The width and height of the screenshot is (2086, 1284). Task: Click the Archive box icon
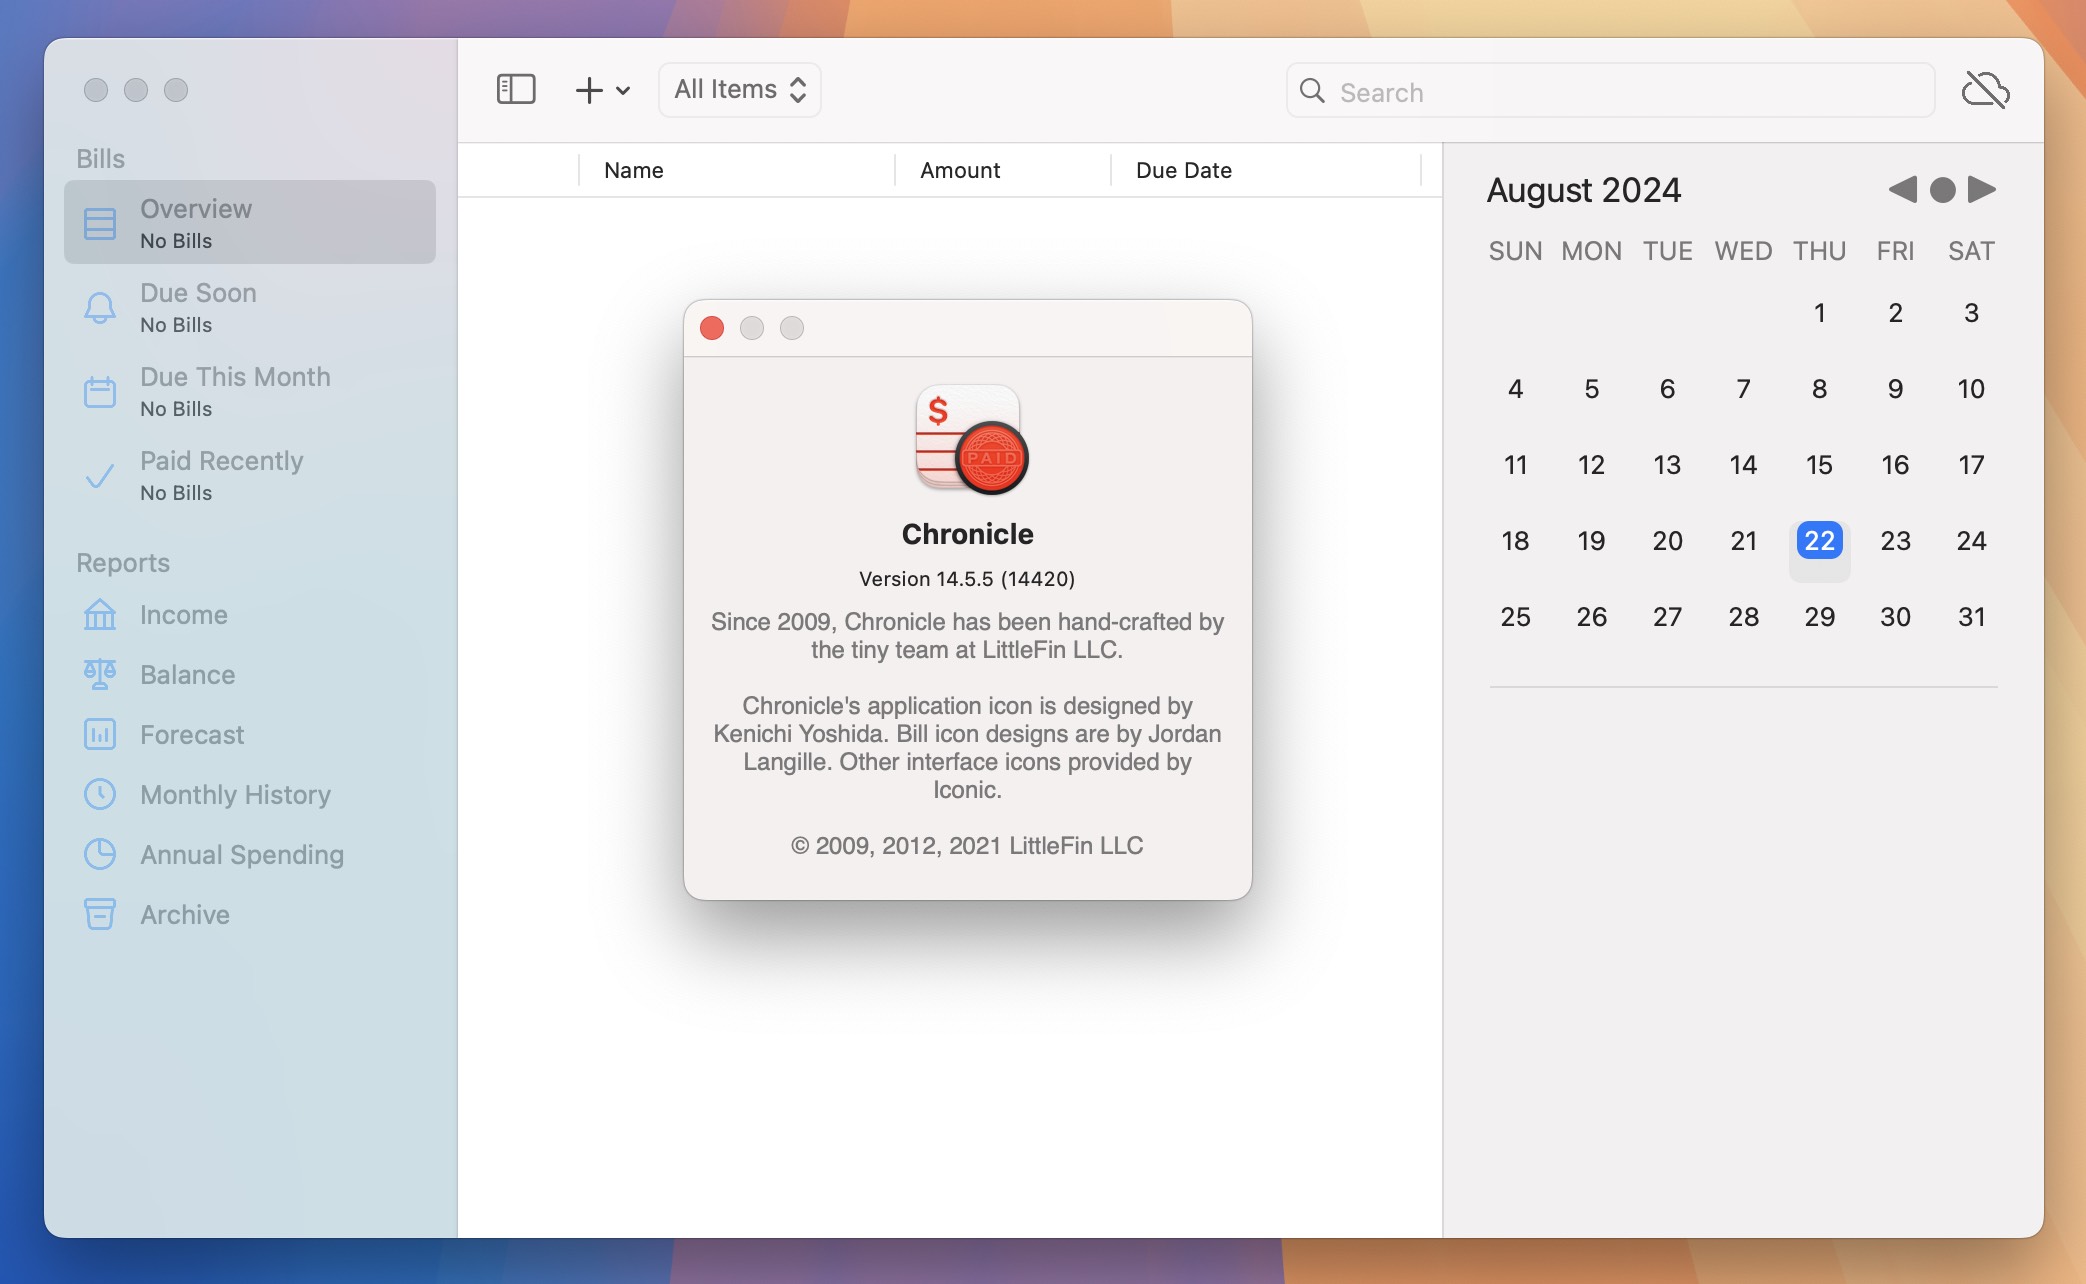(x=100, y=914)
